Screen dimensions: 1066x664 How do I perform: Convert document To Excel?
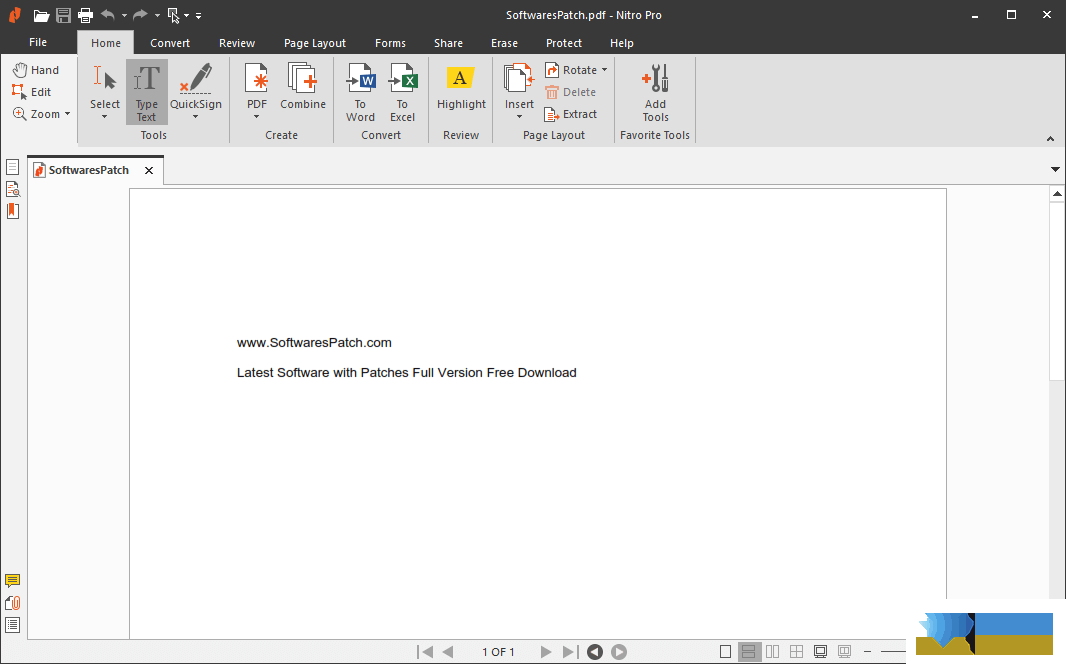[x=402, y=92]
